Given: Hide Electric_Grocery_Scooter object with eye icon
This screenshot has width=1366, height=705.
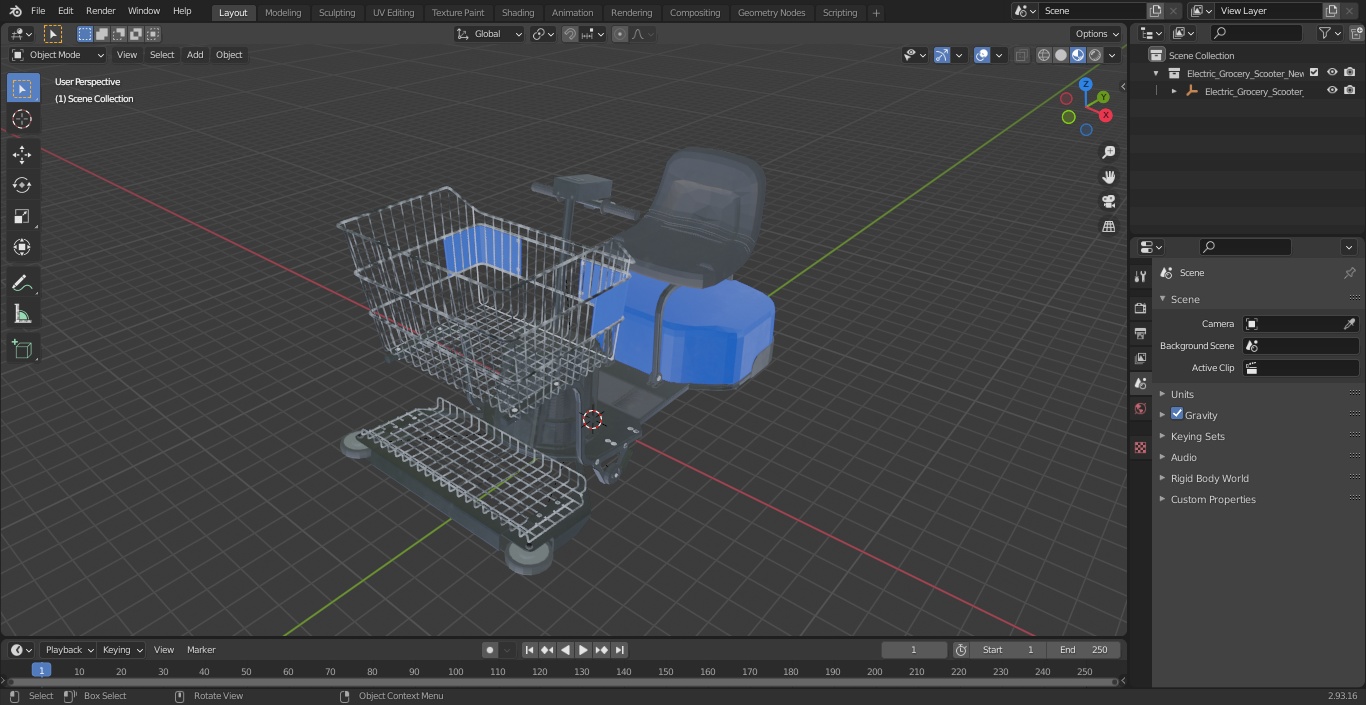Looking at the screenshot, I should coord(1332,91).
